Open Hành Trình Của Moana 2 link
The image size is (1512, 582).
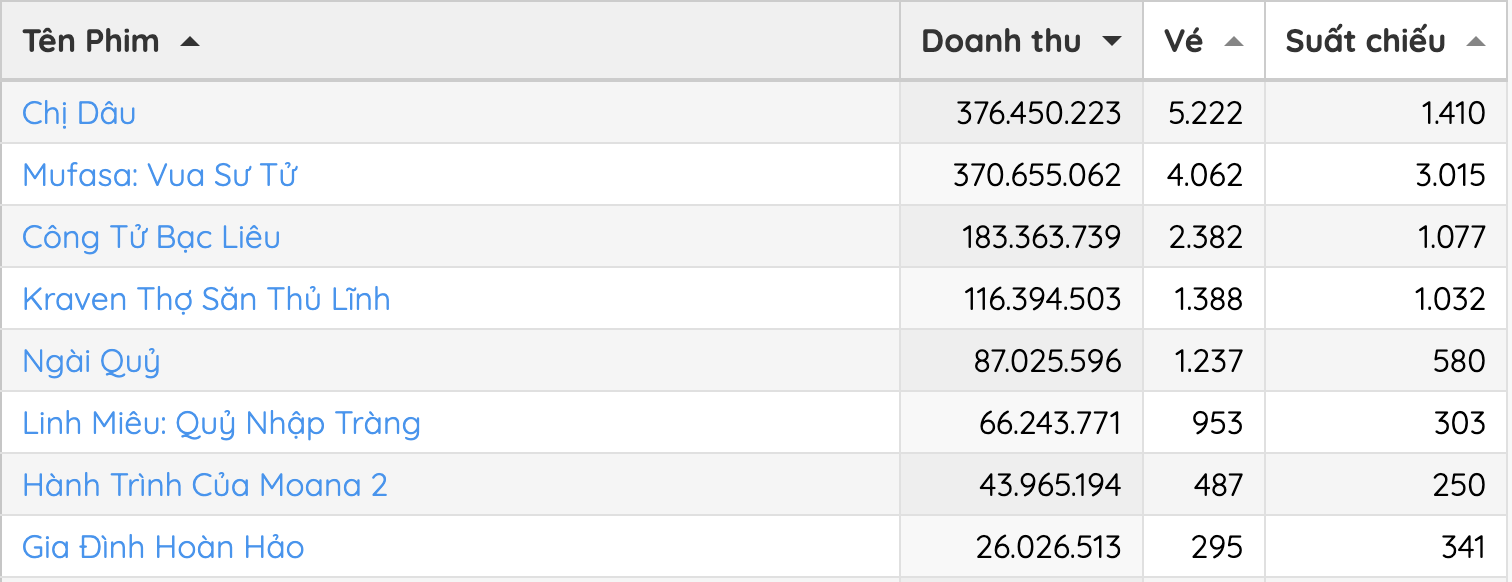[205, 485]
